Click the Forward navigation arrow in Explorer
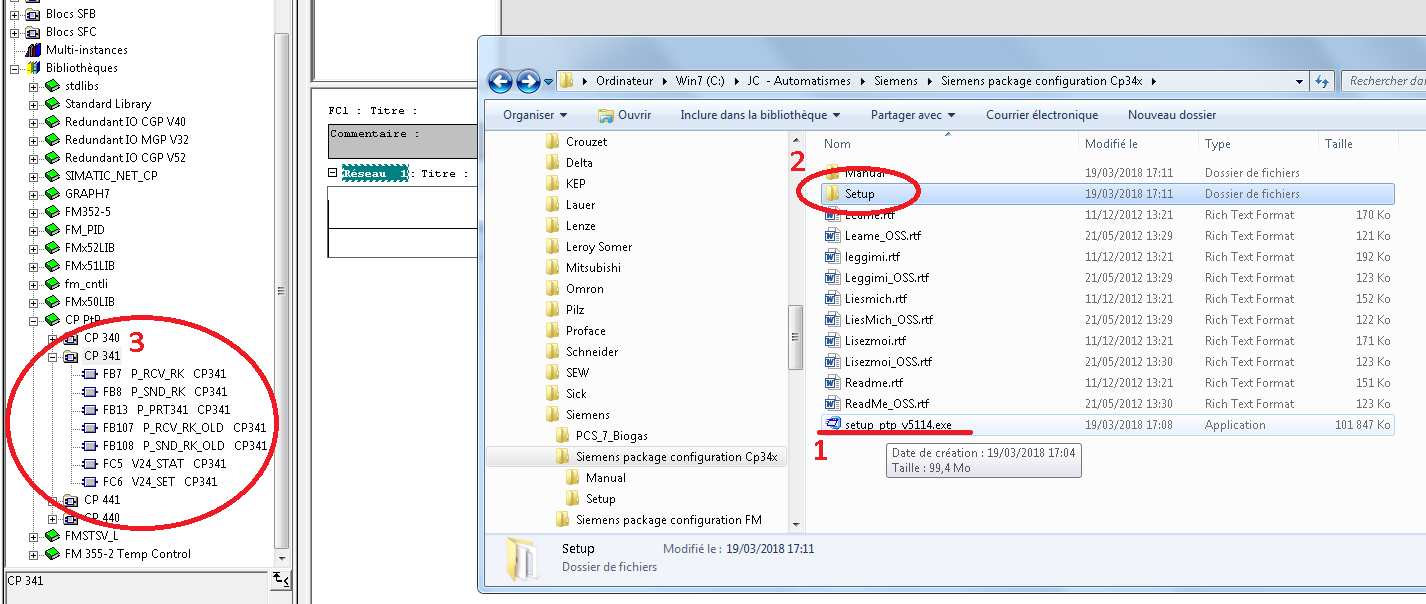Image resolution: width=1426 pixels, height=604 pixels. pyautogui.click(x=528, y=81)
